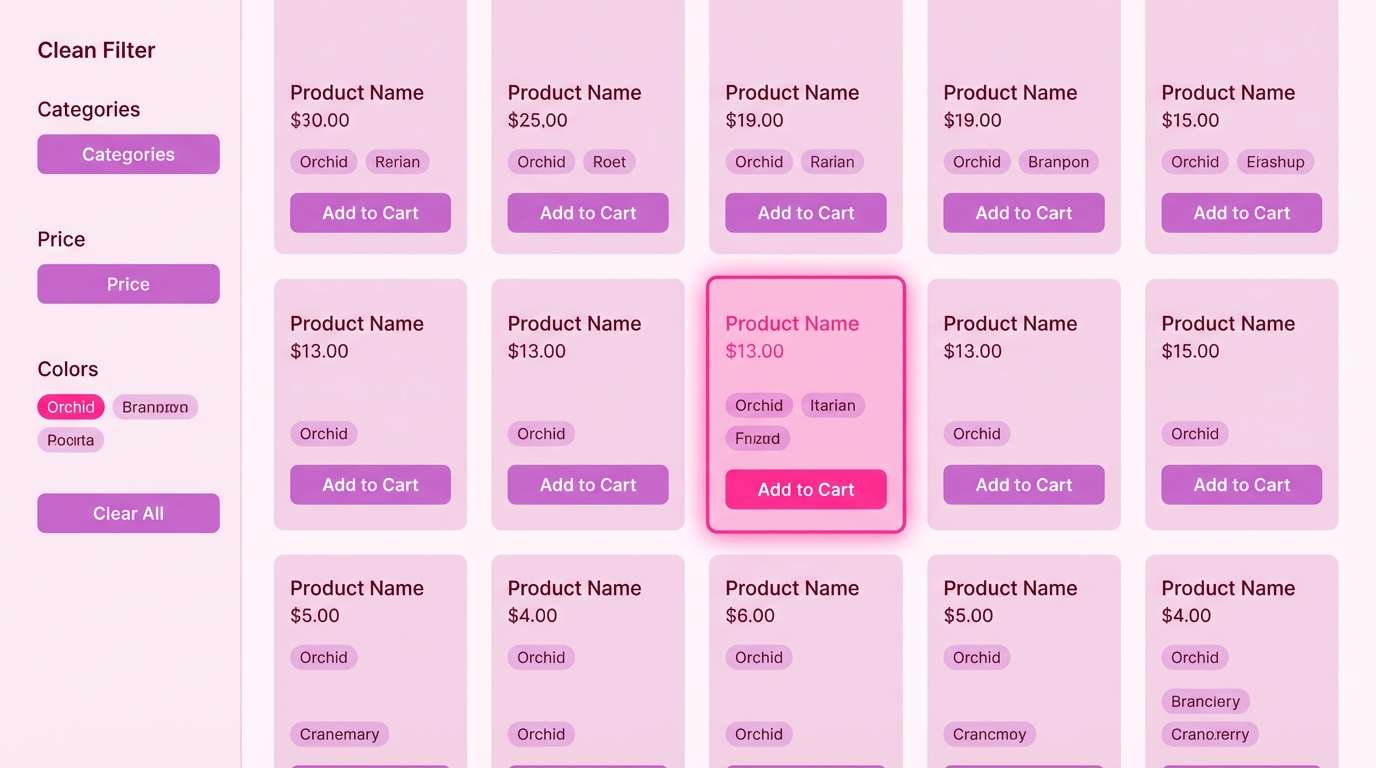Click the Fnizud tag in the highlighted card
Image resolution: width=1376 pixels, height=768 pixels.
757,438
